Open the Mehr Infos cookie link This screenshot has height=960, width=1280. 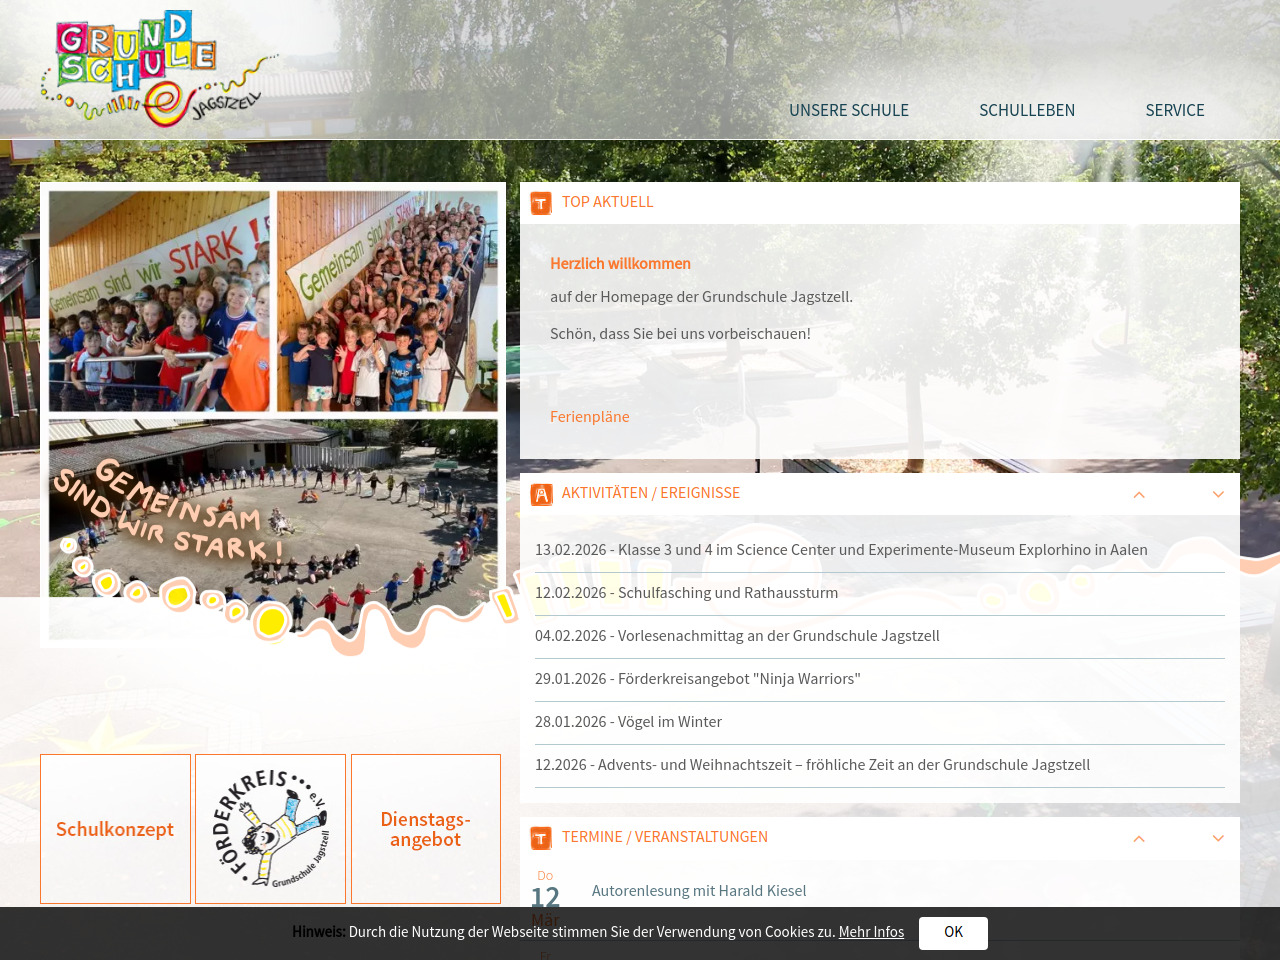click(871, 932)
